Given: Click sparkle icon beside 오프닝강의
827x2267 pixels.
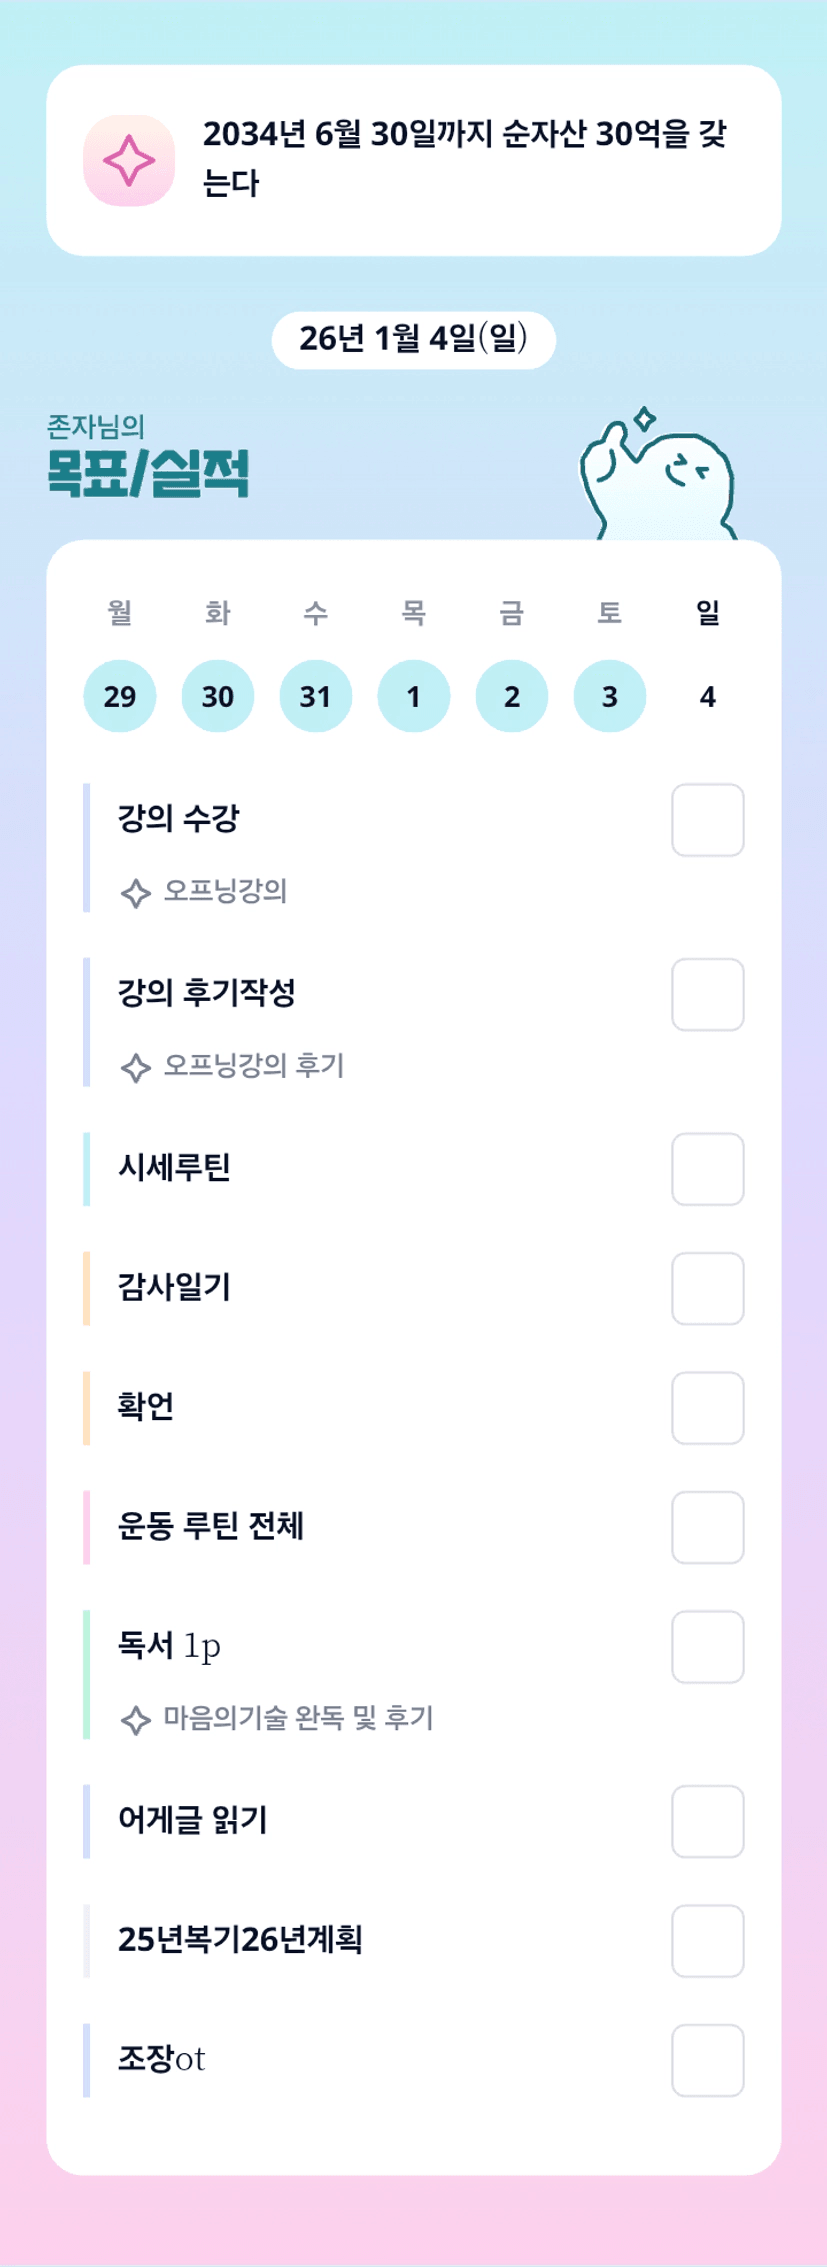Looking at the screenshot, I should [x=135, y=892].
